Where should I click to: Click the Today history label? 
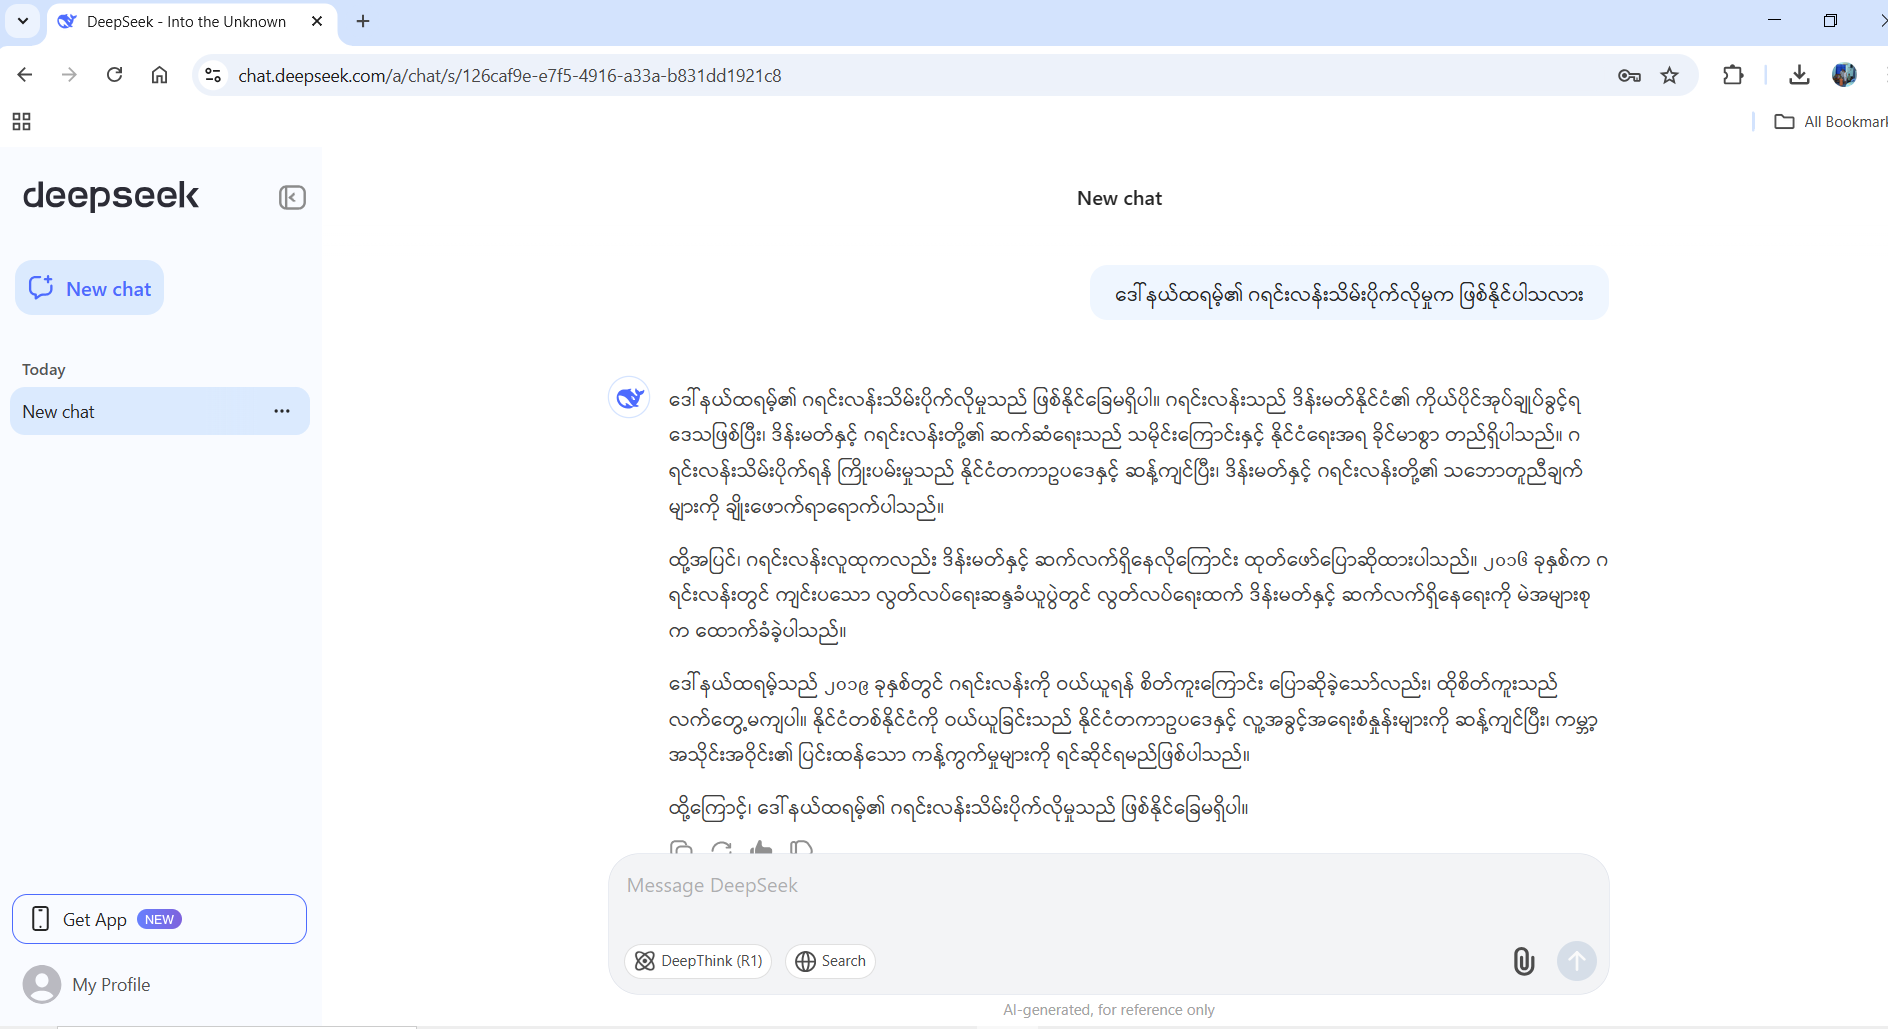(44, 370)
